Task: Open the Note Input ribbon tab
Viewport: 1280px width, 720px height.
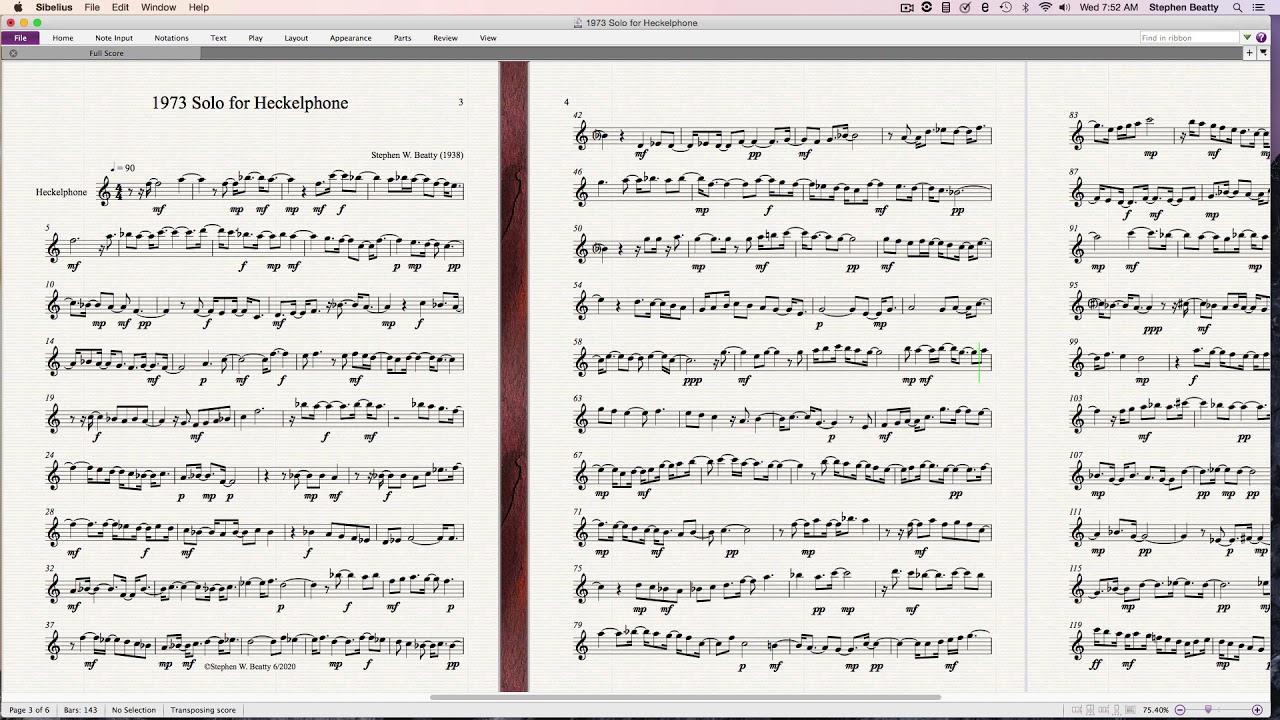Action: [114, 38]
